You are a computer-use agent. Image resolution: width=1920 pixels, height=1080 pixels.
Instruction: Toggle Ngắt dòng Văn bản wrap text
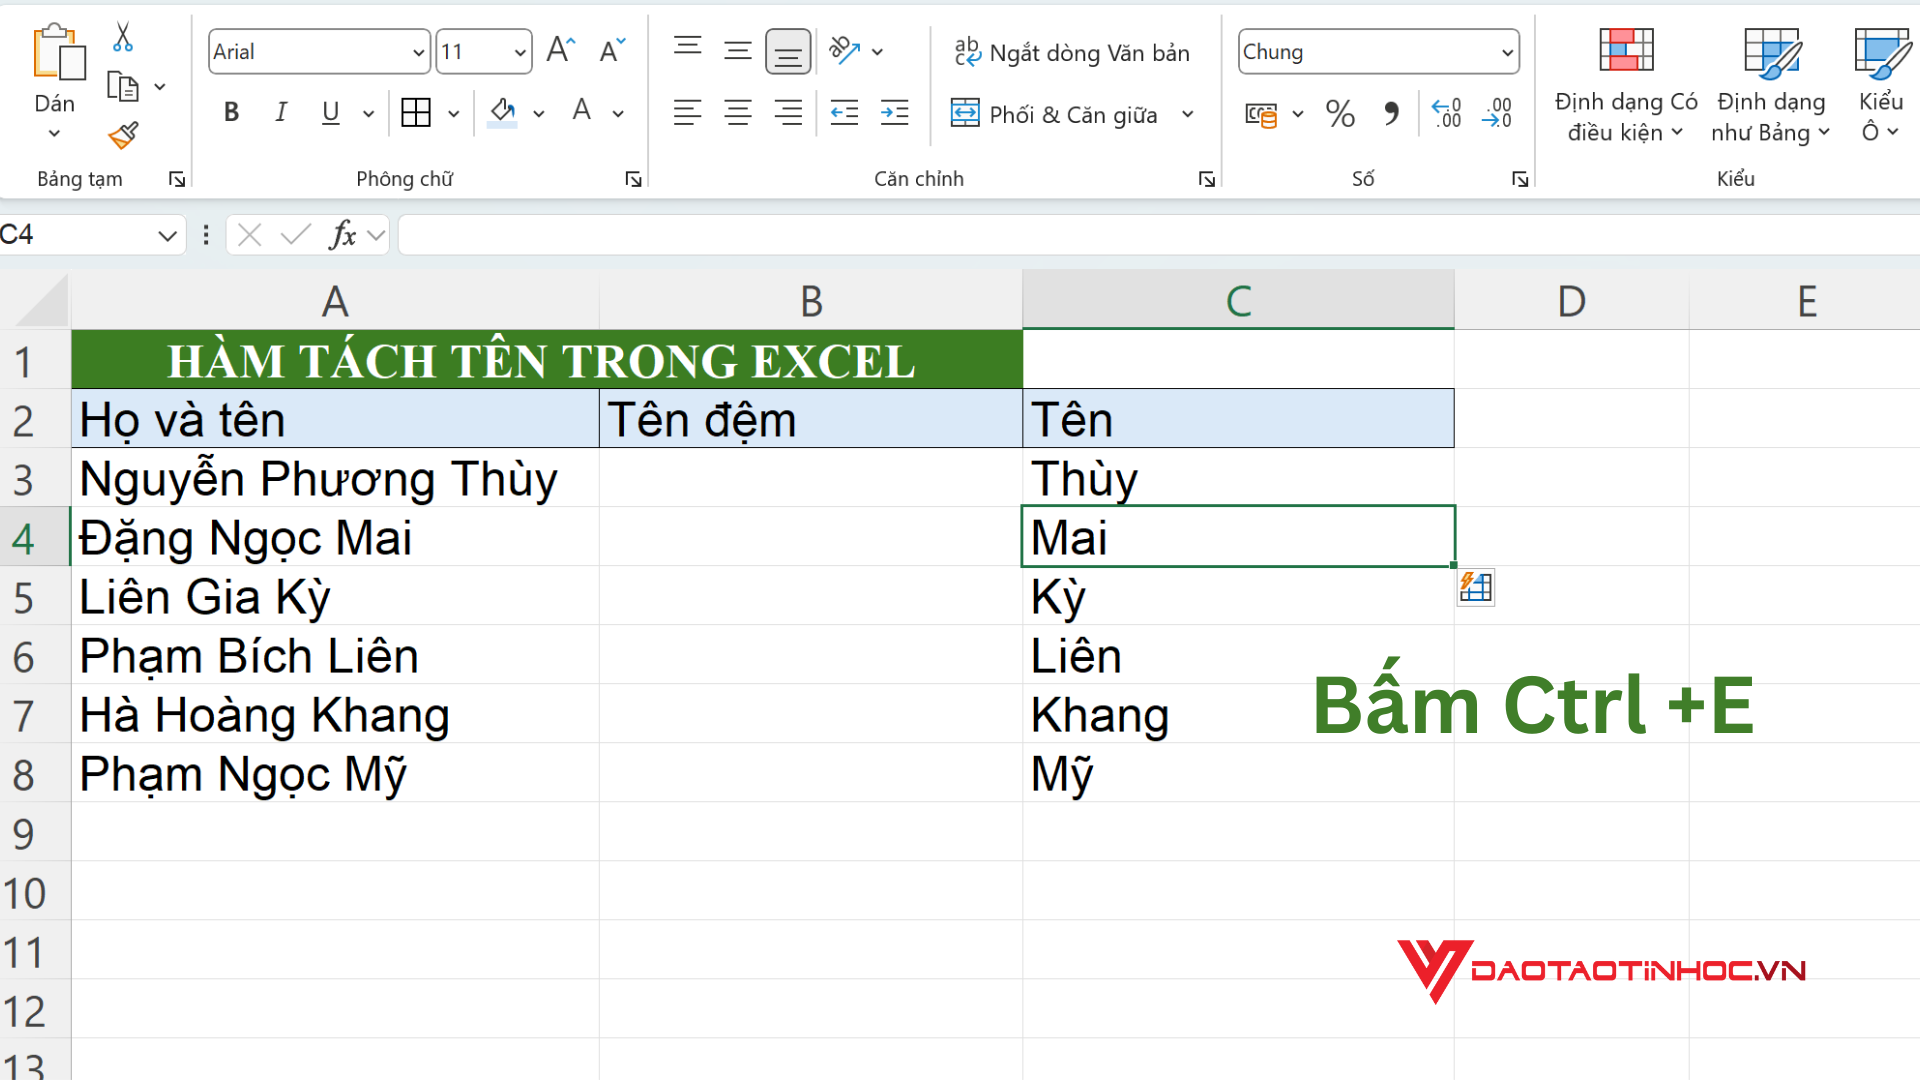point(1071,52)
